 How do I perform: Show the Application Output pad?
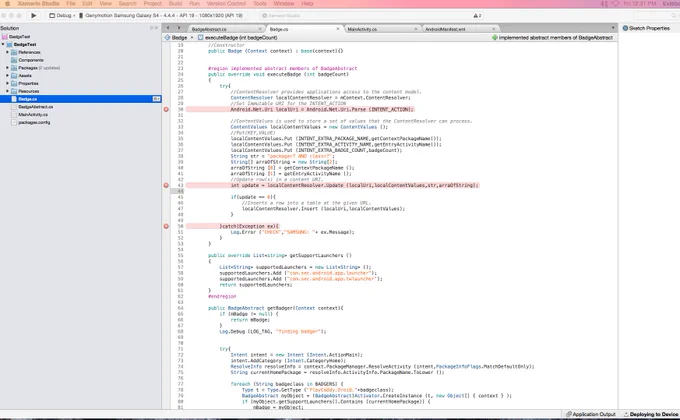coord(591,414)
